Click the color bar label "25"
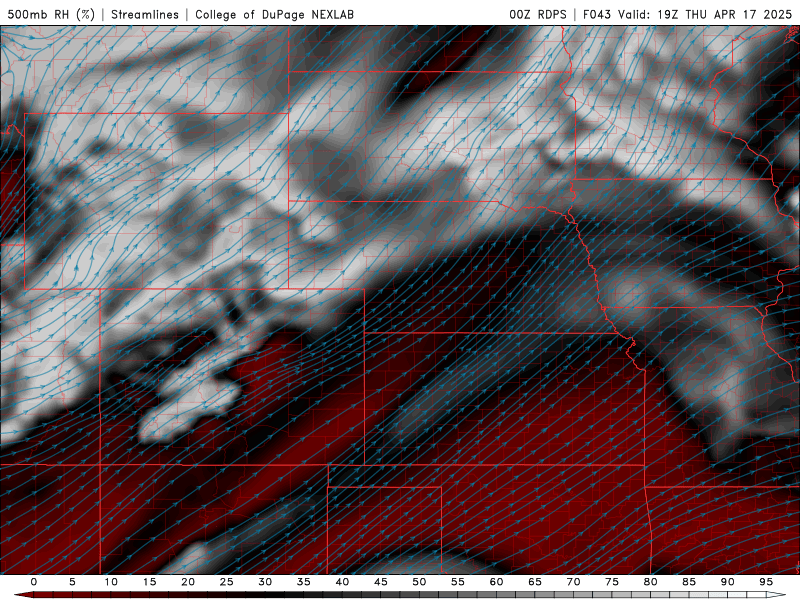800x600 pixels. (227, 582)
